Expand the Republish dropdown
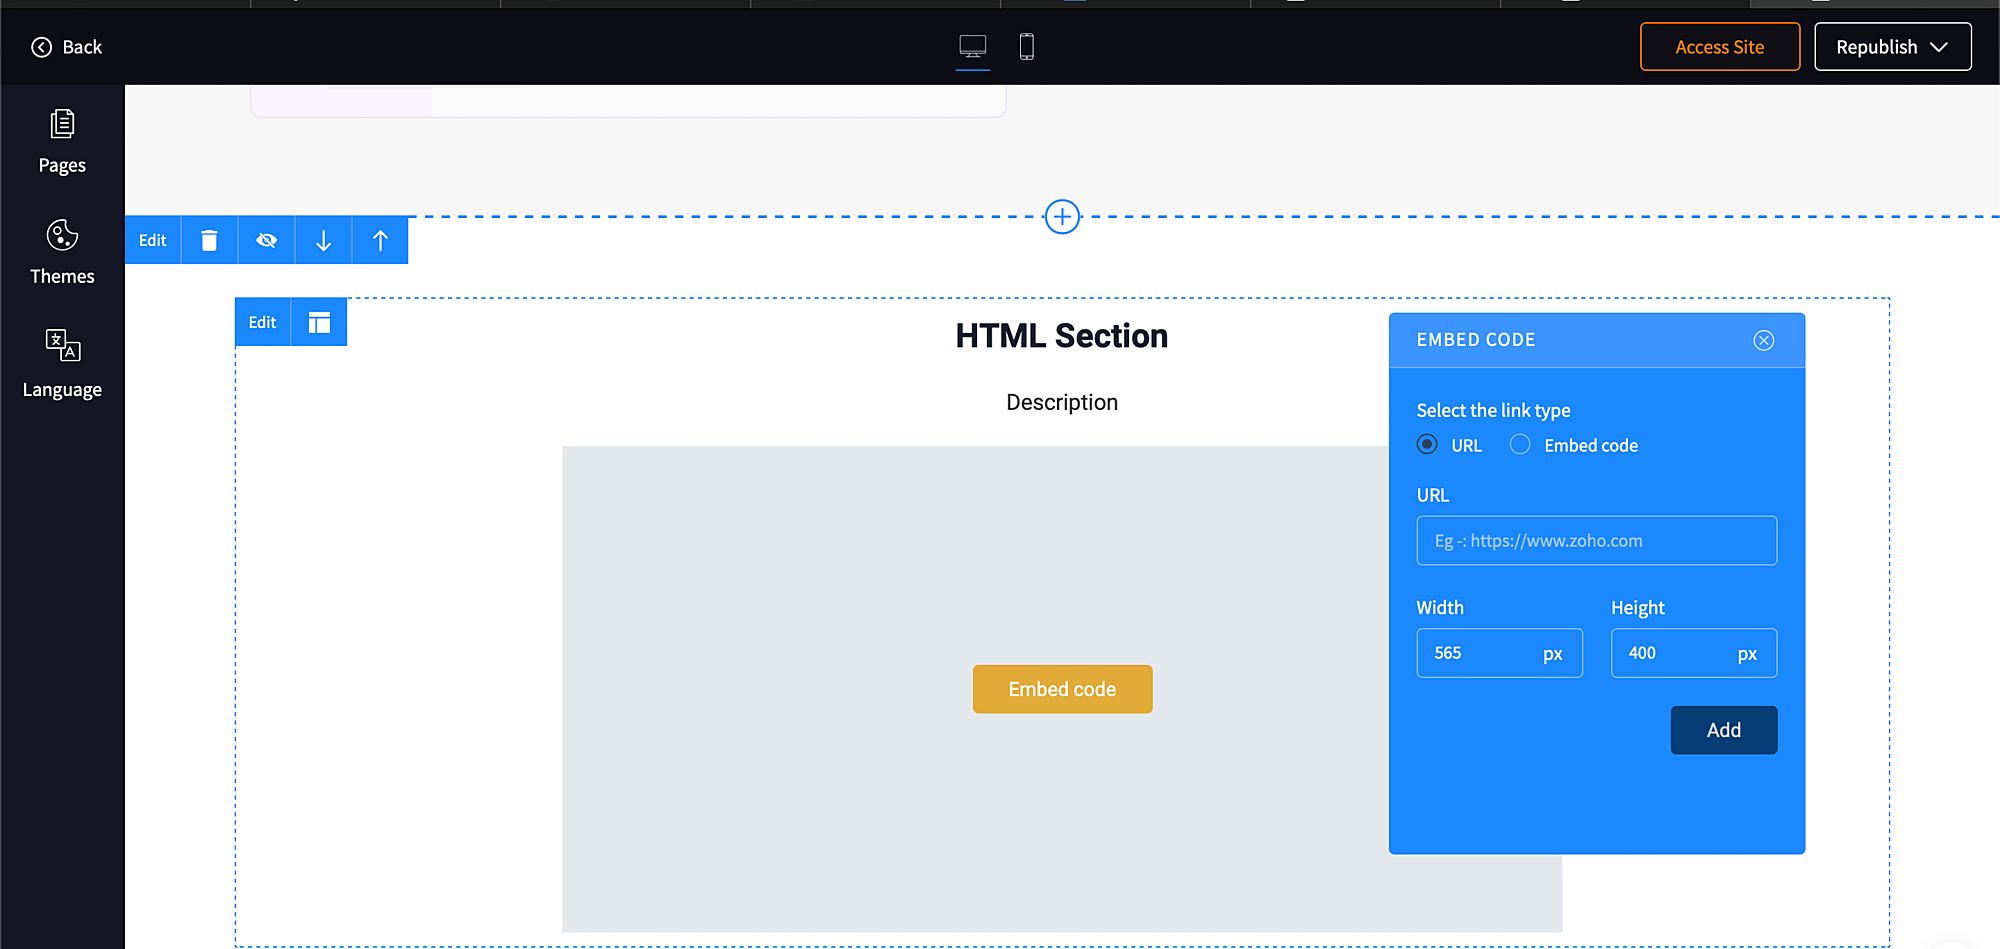The width and height of the screenshot is (2000, 949). pos(1892,47)
